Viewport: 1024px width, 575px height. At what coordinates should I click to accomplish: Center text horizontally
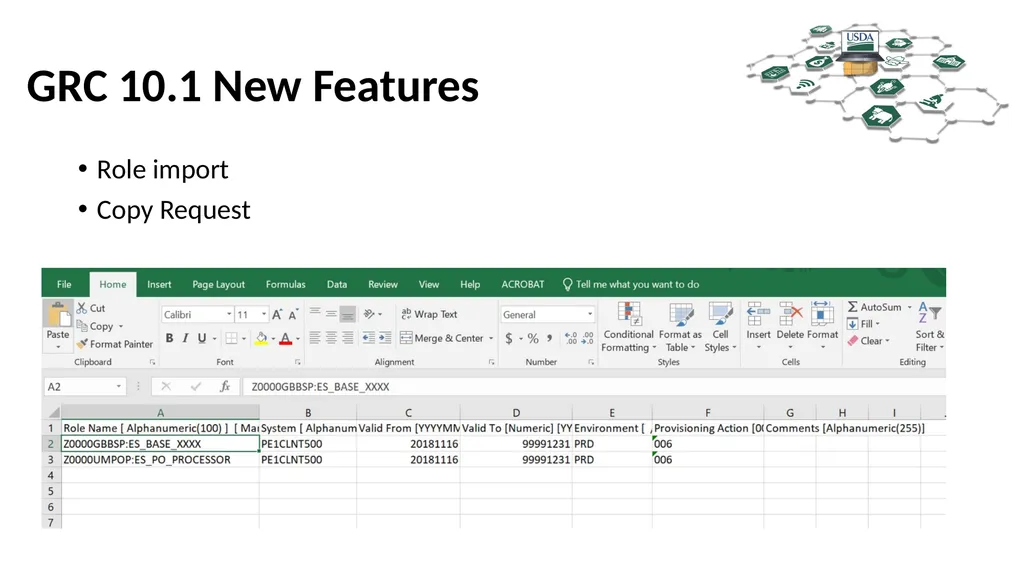(x=331, y=338)
